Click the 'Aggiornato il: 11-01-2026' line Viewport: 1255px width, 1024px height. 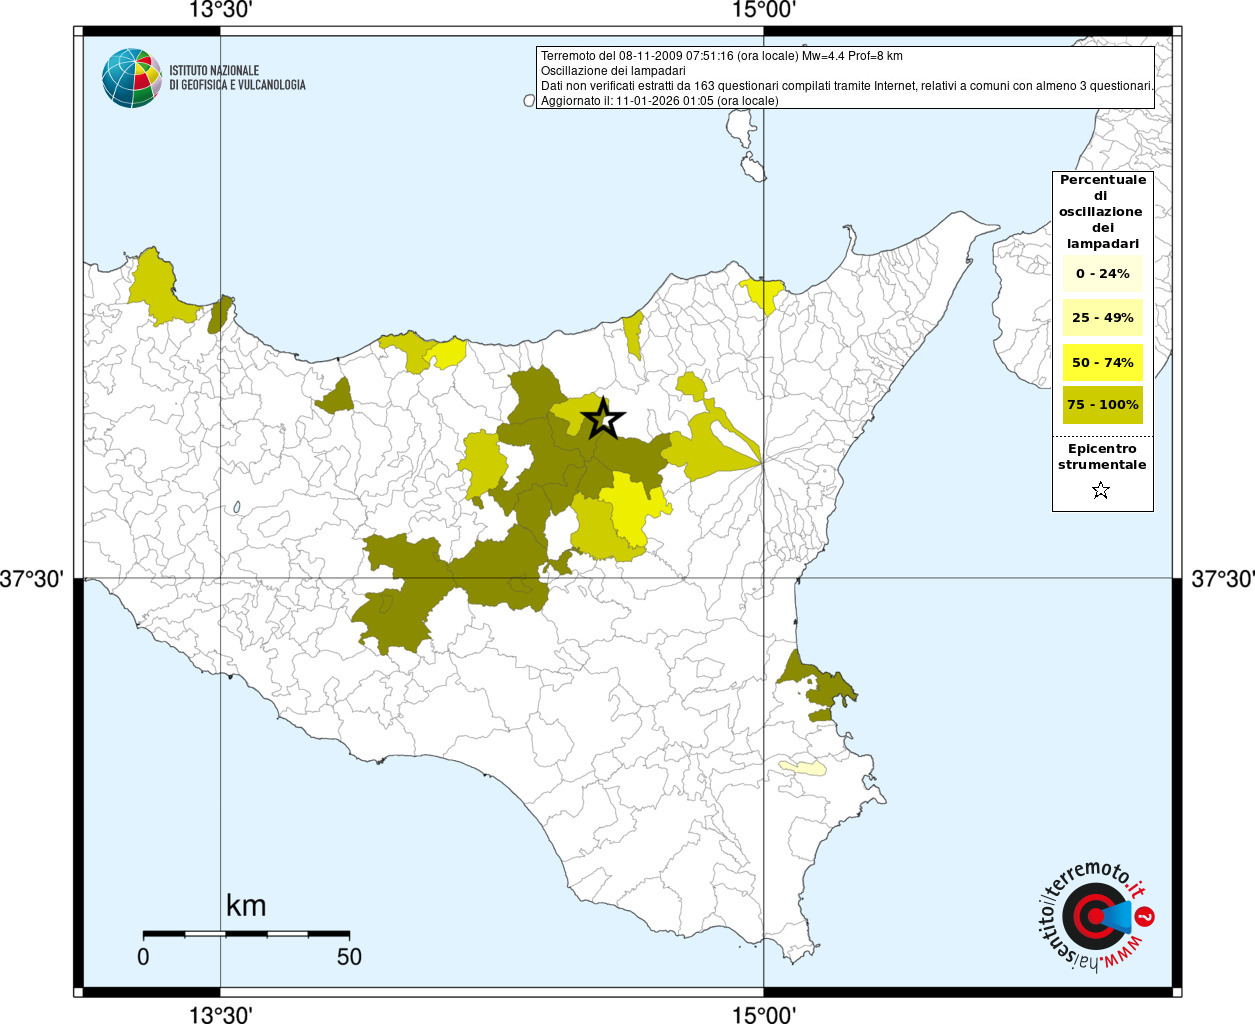[x=660, y=101]
